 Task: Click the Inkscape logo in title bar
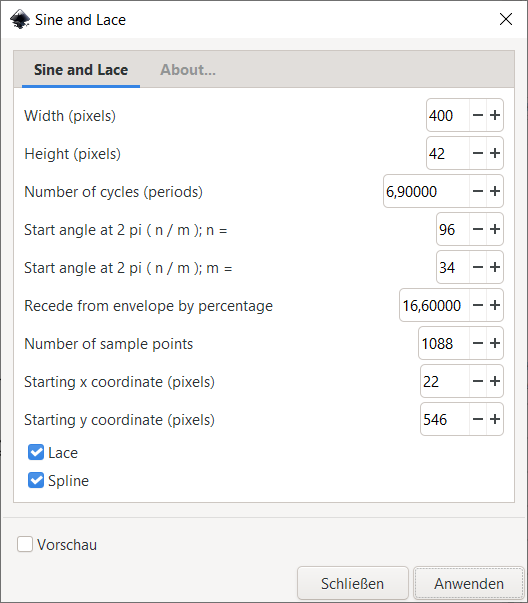[x=20, y=20]
